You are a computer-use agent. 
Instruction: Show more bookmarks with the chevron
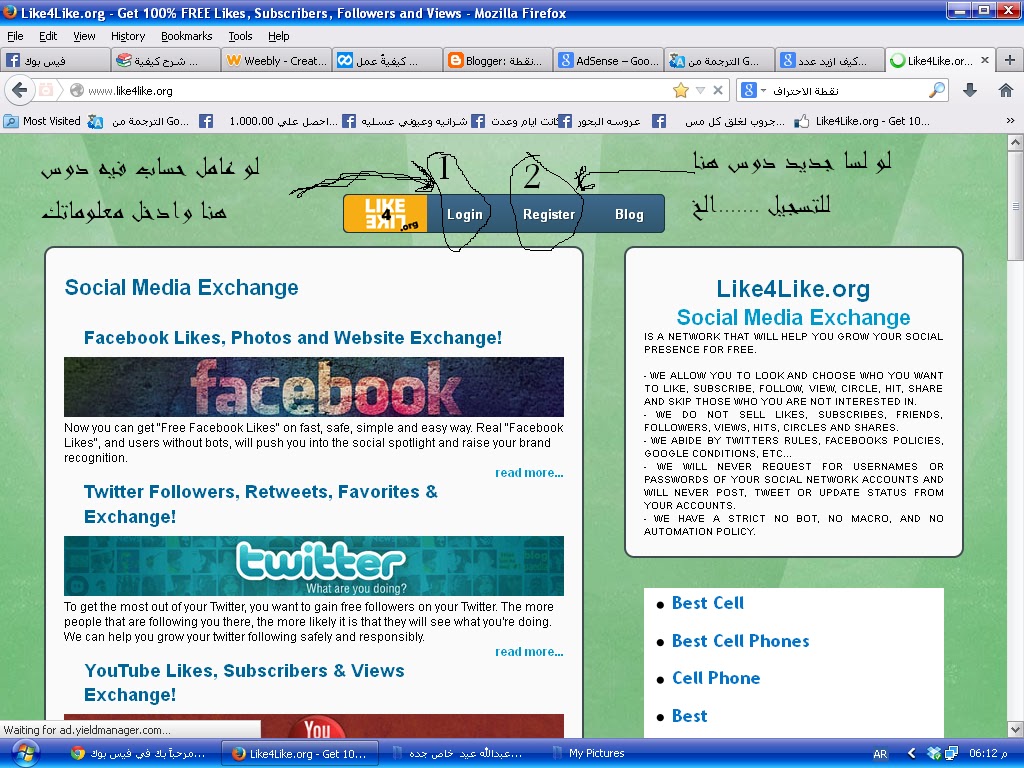pos(1010,121)
